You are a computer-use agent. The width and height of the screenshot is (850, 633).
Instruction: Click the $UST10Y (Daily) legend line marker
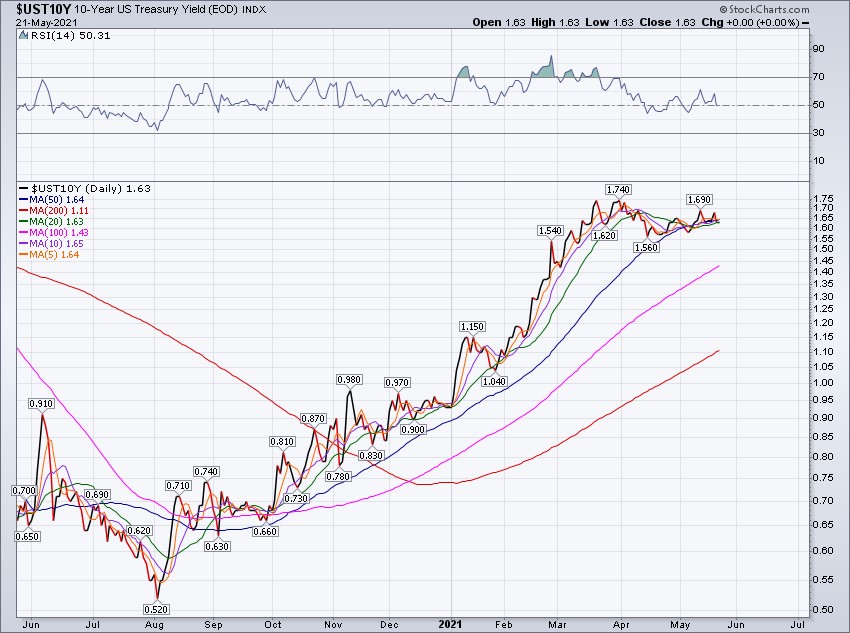pyautogui.click(x=23, y=188)
